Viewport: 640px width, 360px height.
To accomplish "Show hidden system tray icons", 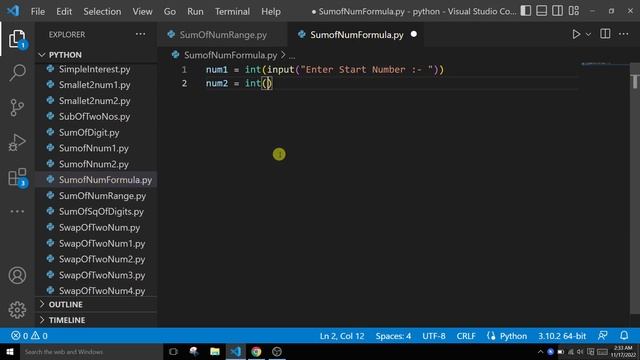I will click(540, 352).
